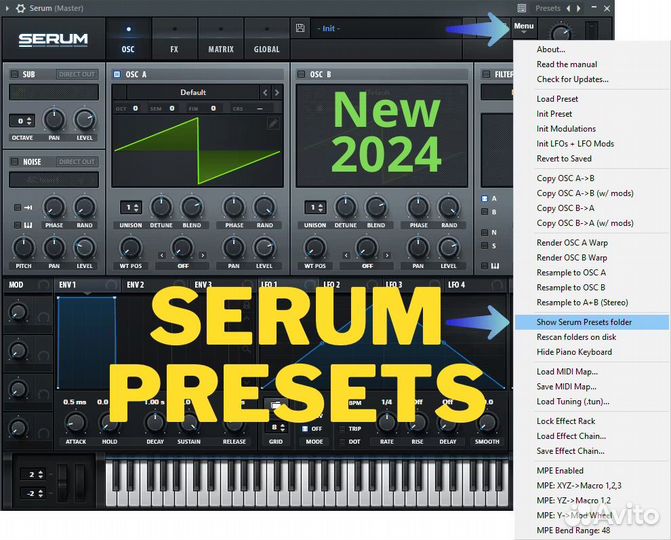Viewport: 671px width, 540px height.
Task: Click the NOISE one-shot arrow icon
Action: point(28,208)
